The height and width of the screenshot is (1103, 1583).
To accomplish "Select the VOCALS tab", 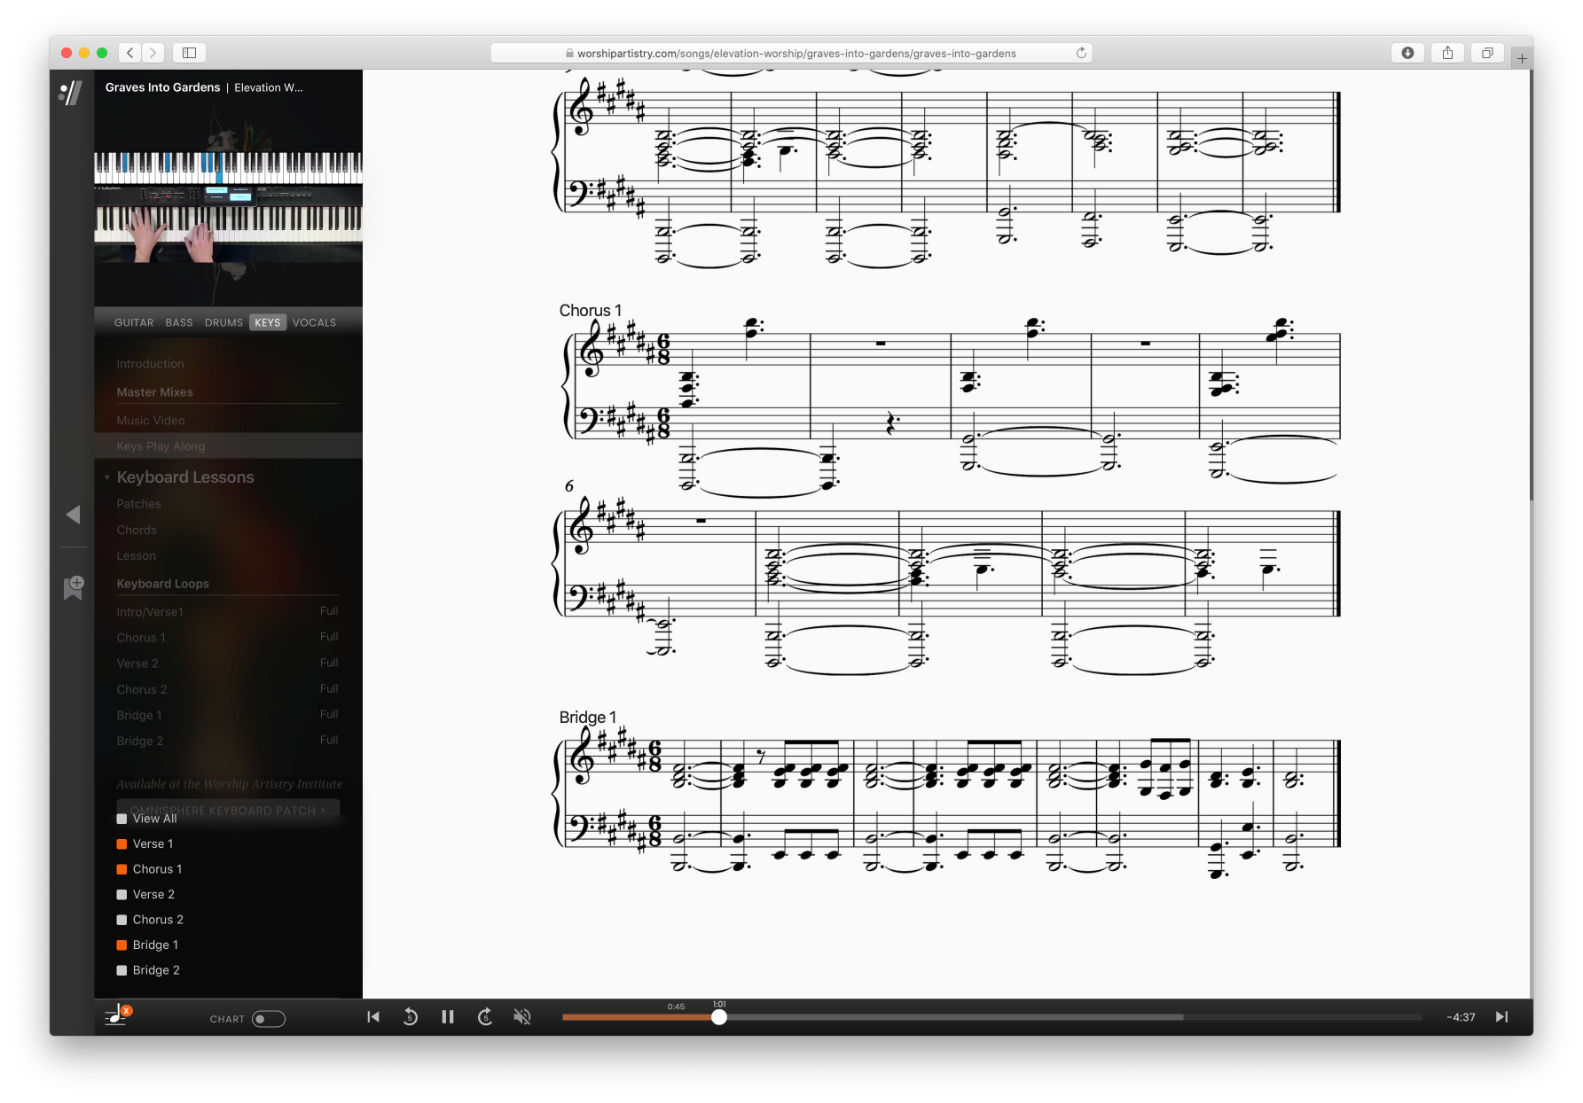I will coord(314,323).
